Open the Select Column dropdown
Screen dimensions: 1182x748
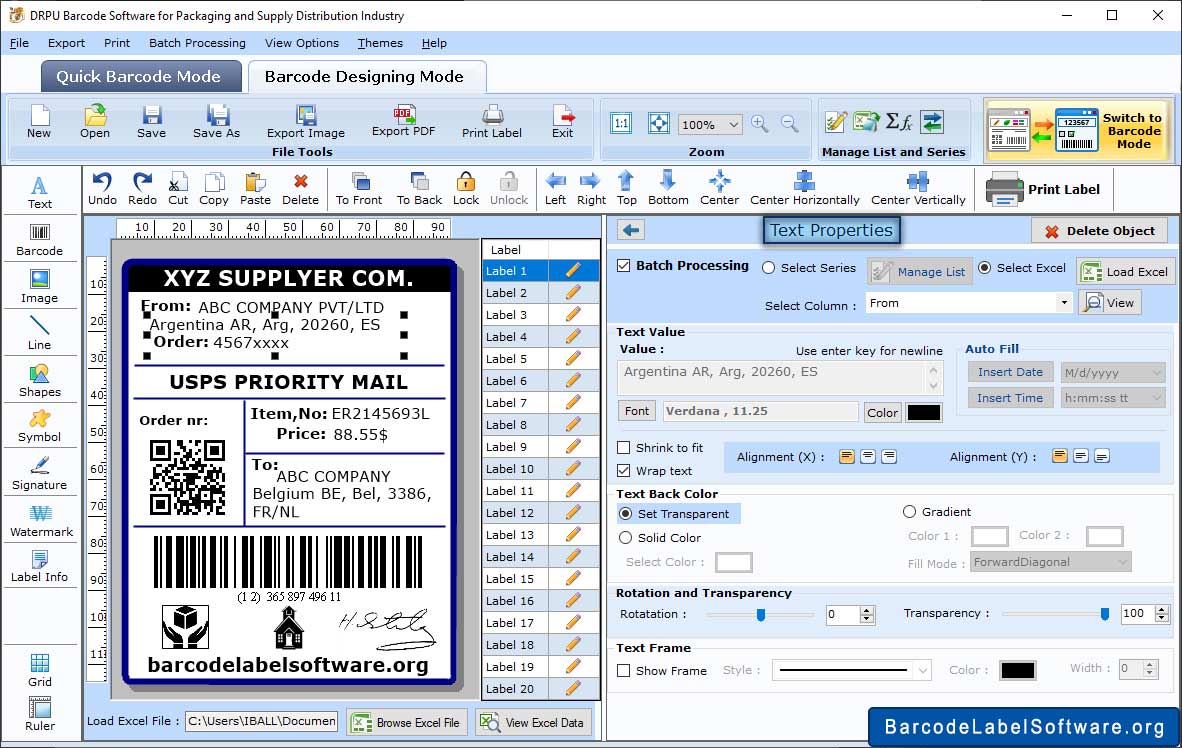point(1064,303)
